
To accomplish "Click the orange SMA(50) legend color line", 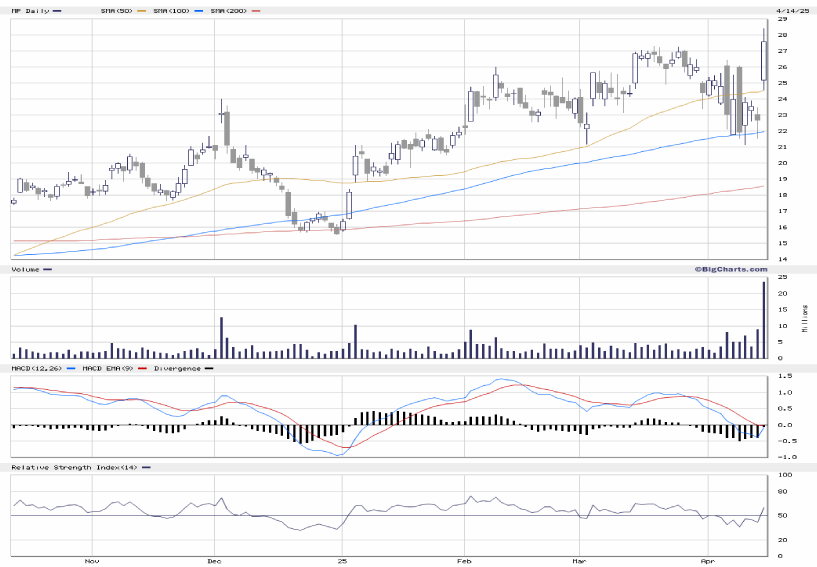I will coord(142,11).
